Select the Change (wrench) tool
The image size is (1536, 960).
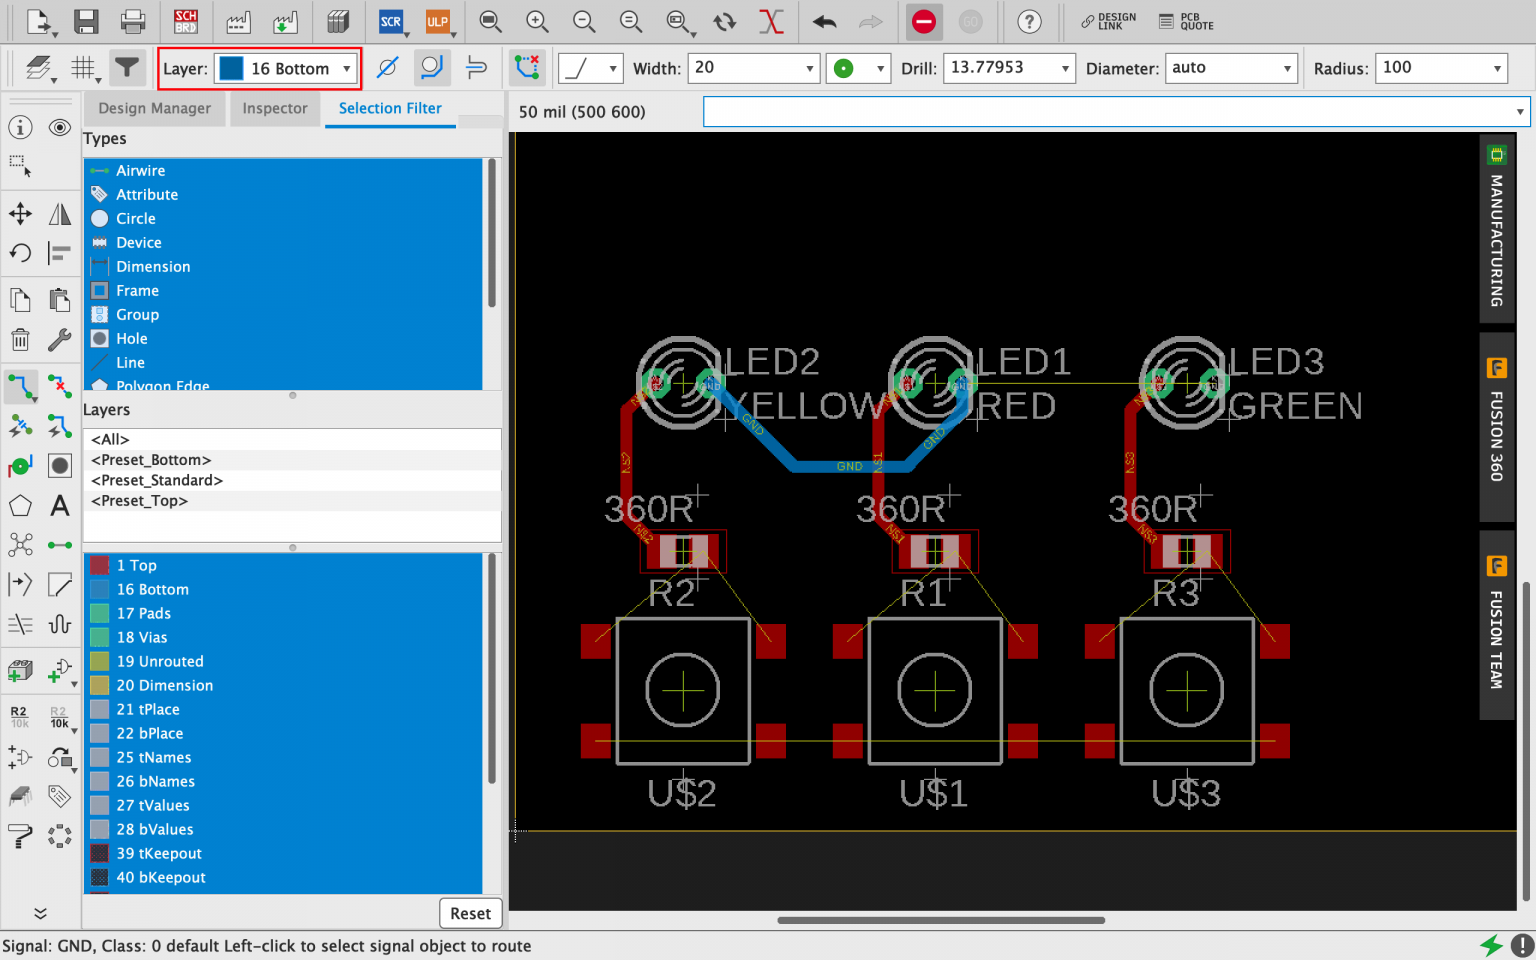pyautogui.click(x=59, y=339)
